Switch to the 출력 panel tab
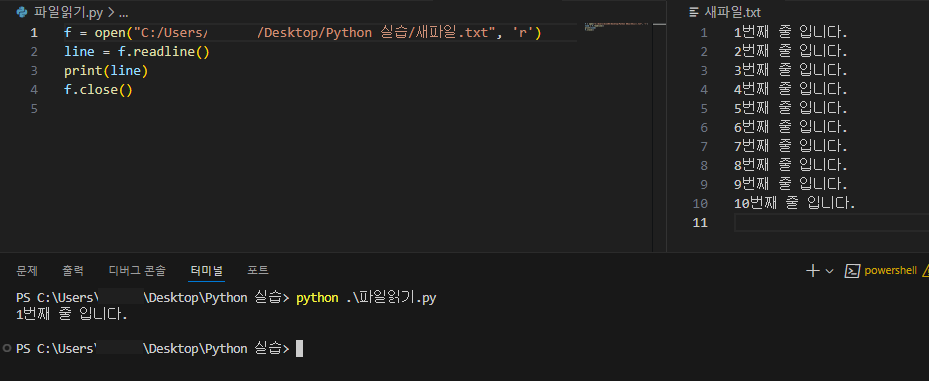929x381 pixels. pos(73,271)
